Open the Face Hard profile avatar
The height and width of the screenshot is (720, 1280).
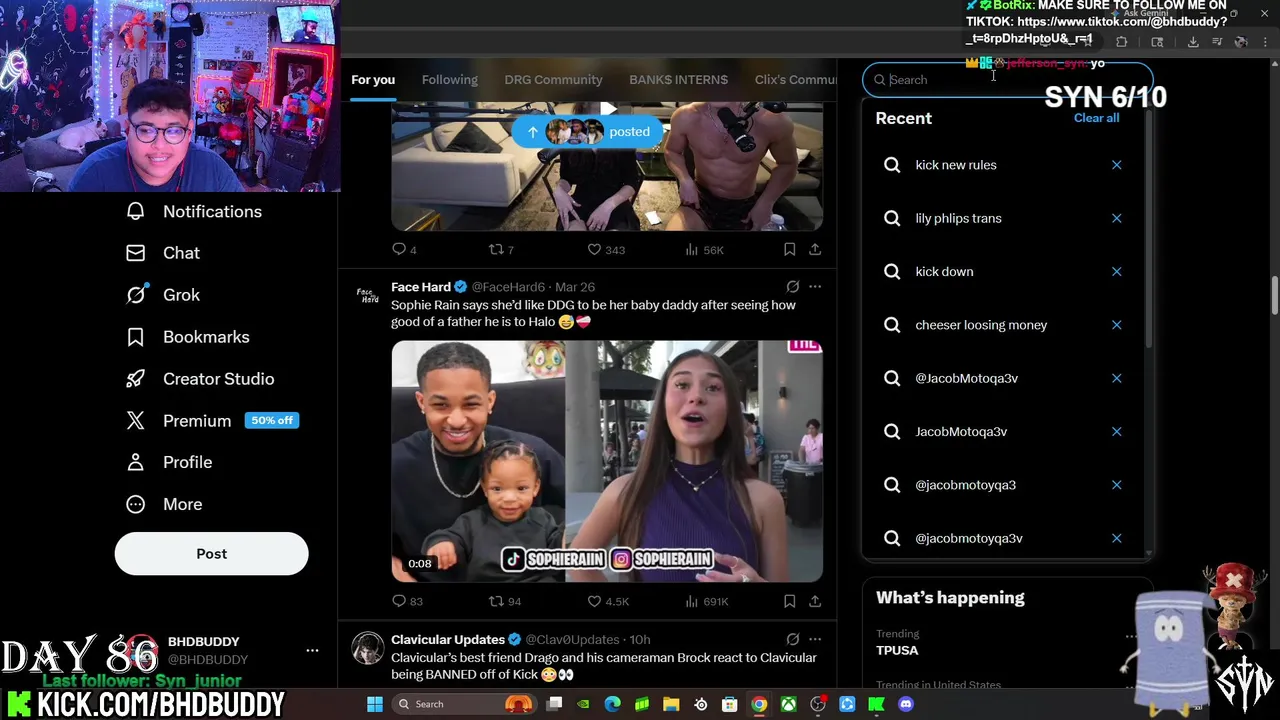coord(369,296)
